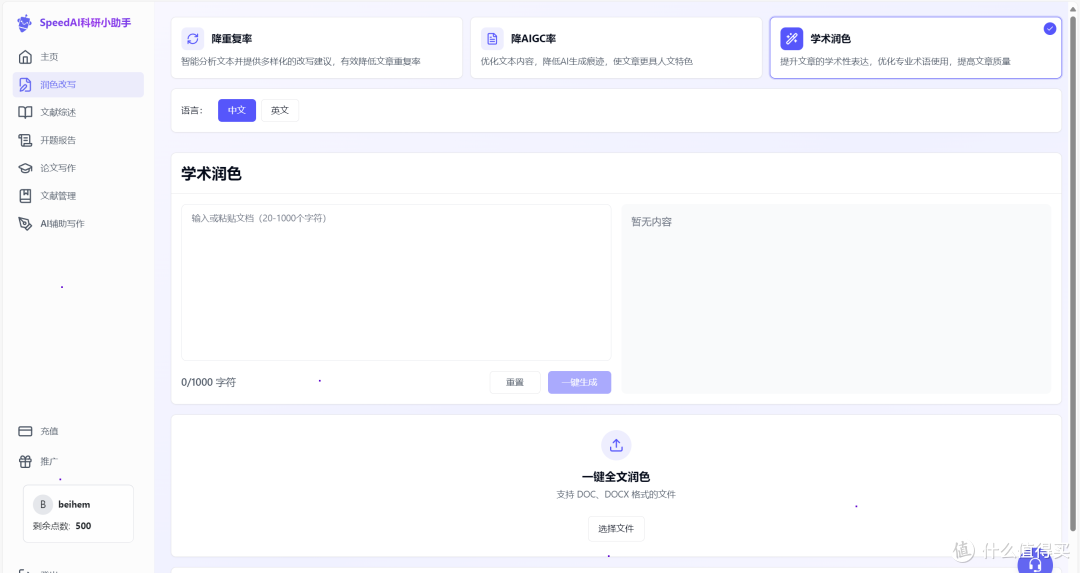
Task: Click the 选择文件 button
Action: 616,529
